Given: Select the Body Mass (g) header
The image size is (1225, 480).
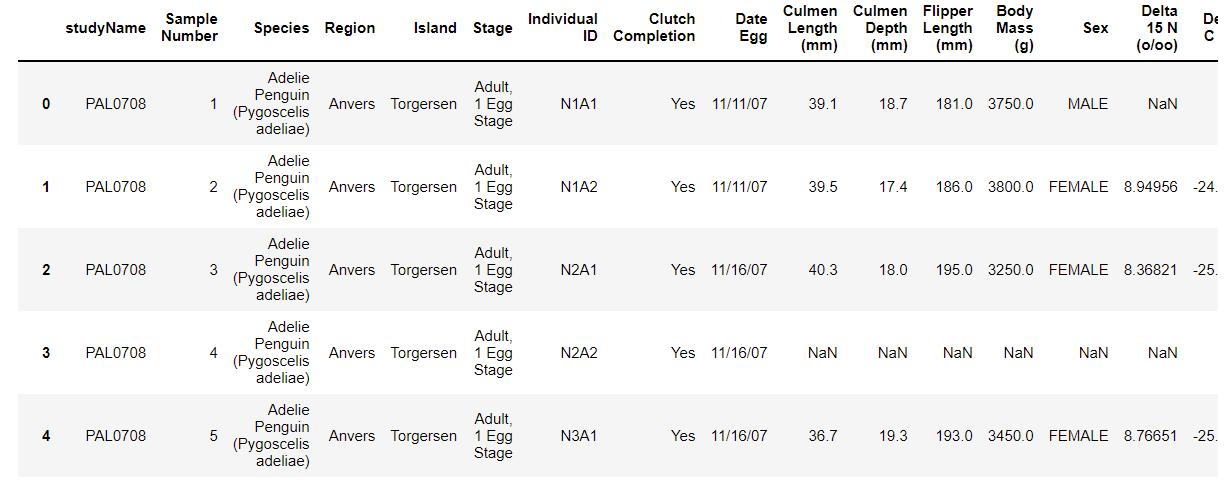Looking at the screenshot, I should (1015, 28).
